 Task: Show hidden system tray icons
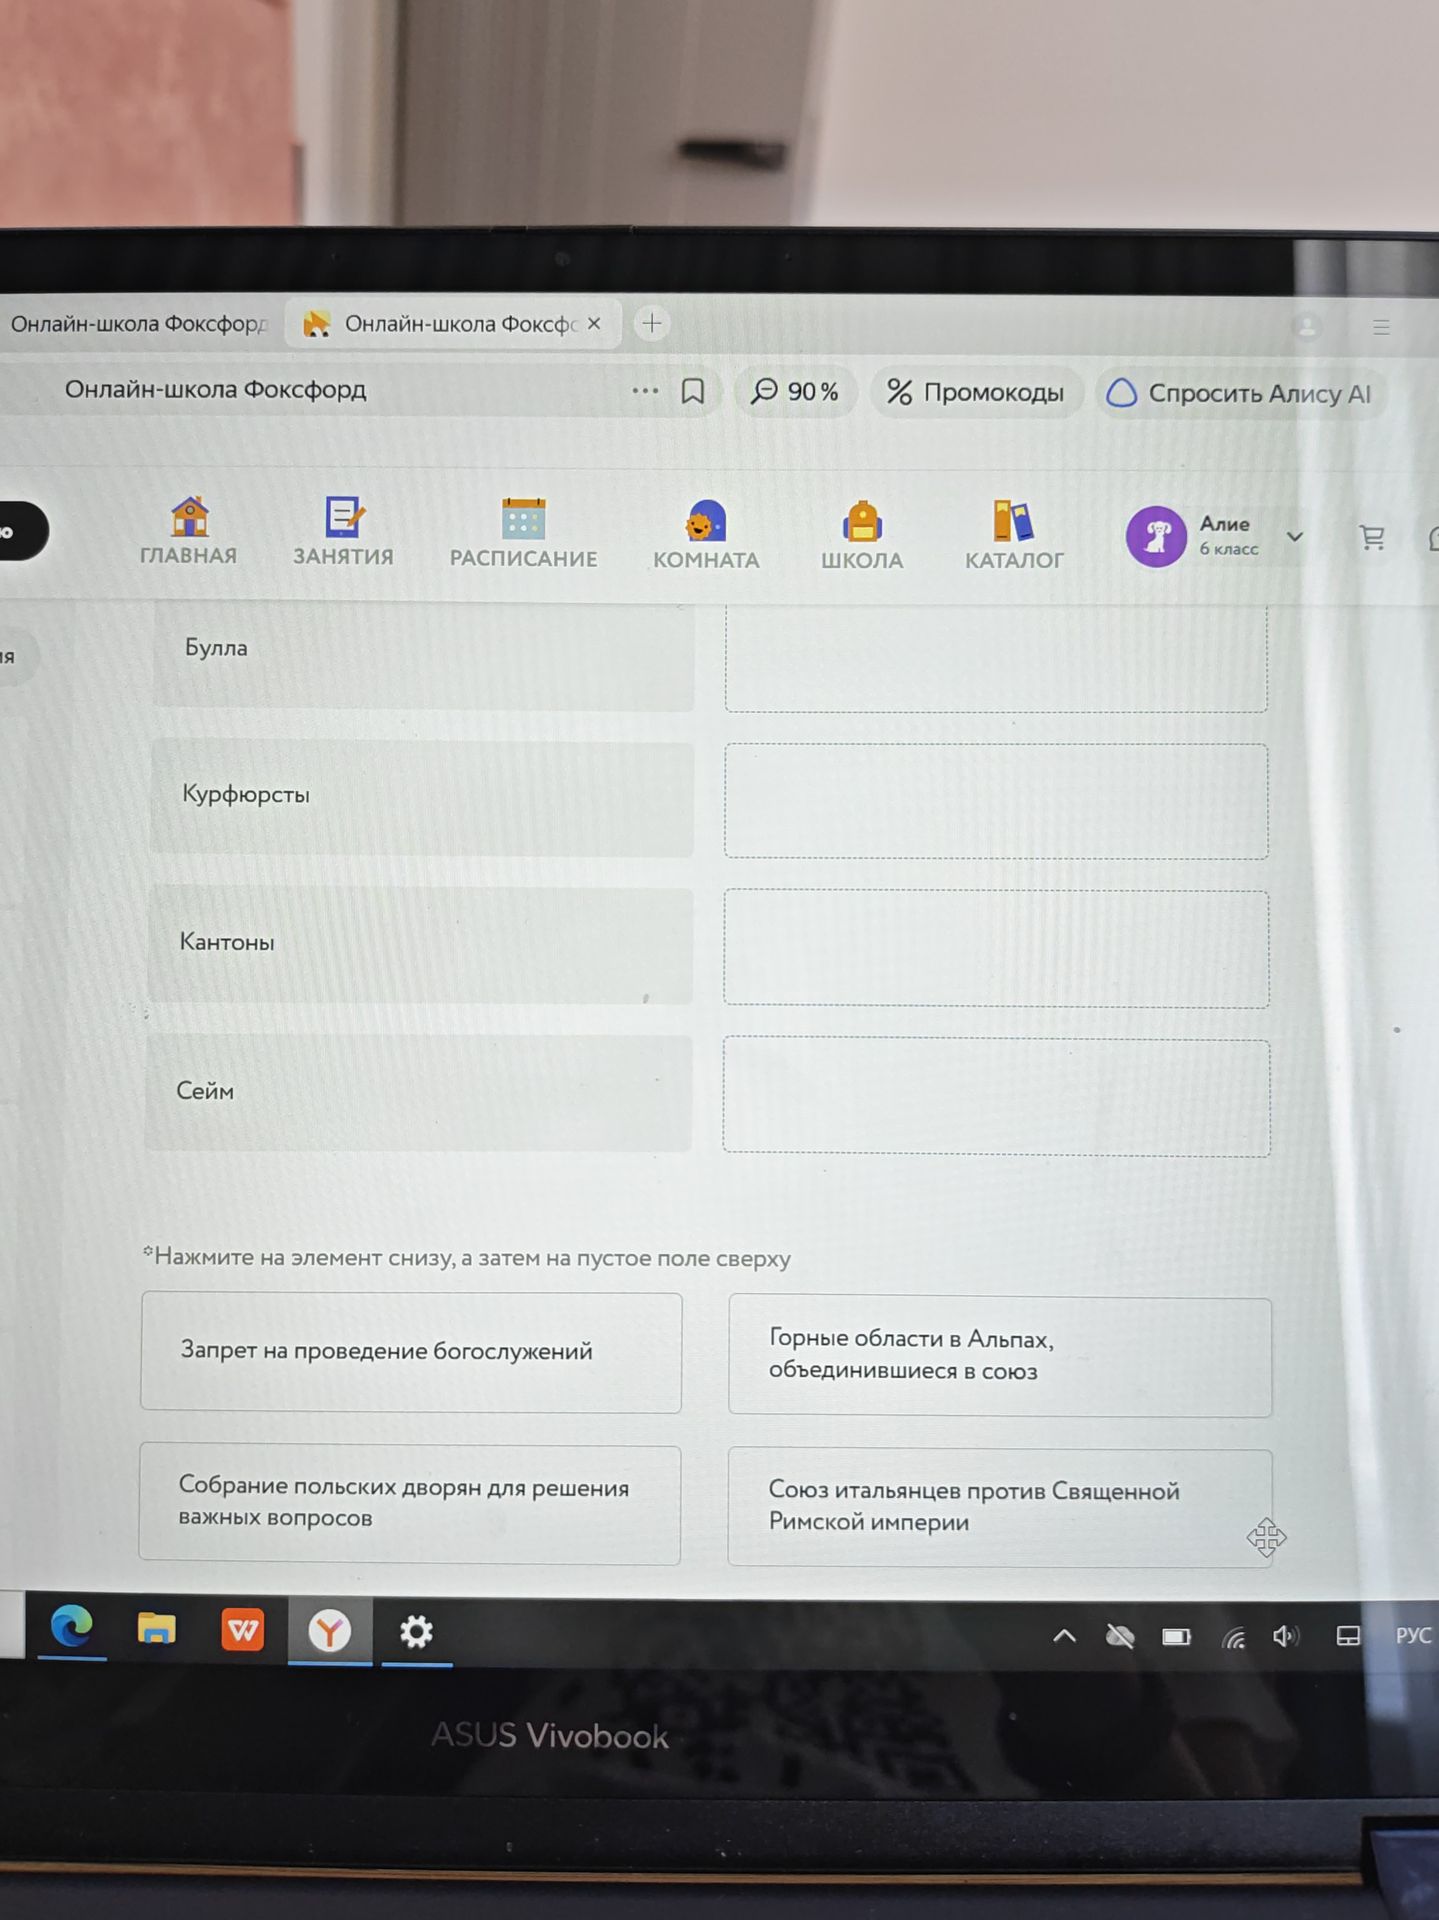click(1065, 1636)
